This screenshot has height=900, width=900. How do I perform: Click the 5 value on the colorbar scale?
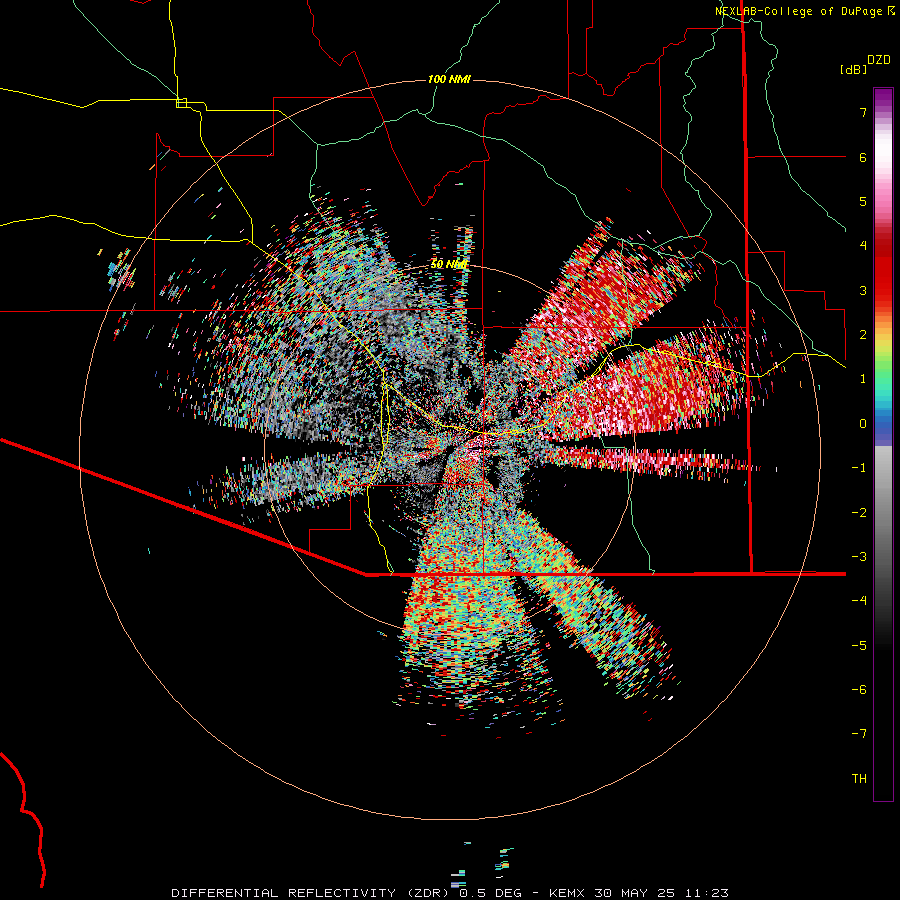tap(863, 201)
